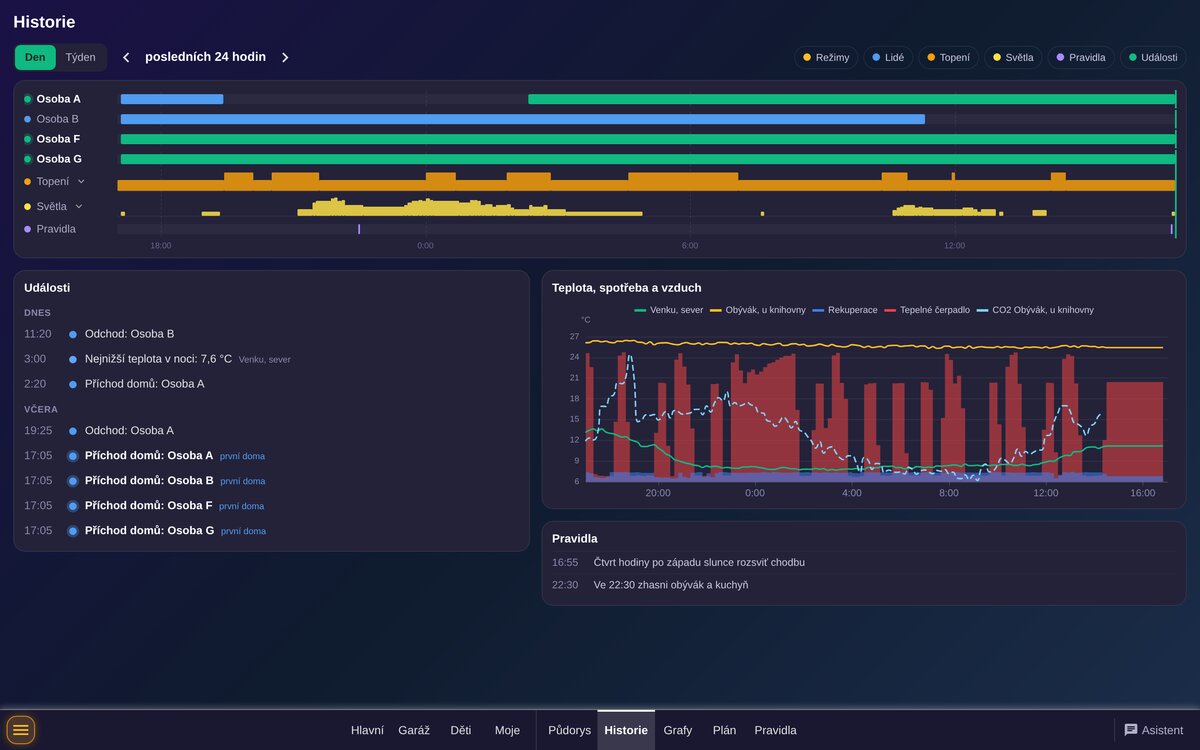
Task: Toggle Rekuperace chart legend series
Action: [845, 310]
